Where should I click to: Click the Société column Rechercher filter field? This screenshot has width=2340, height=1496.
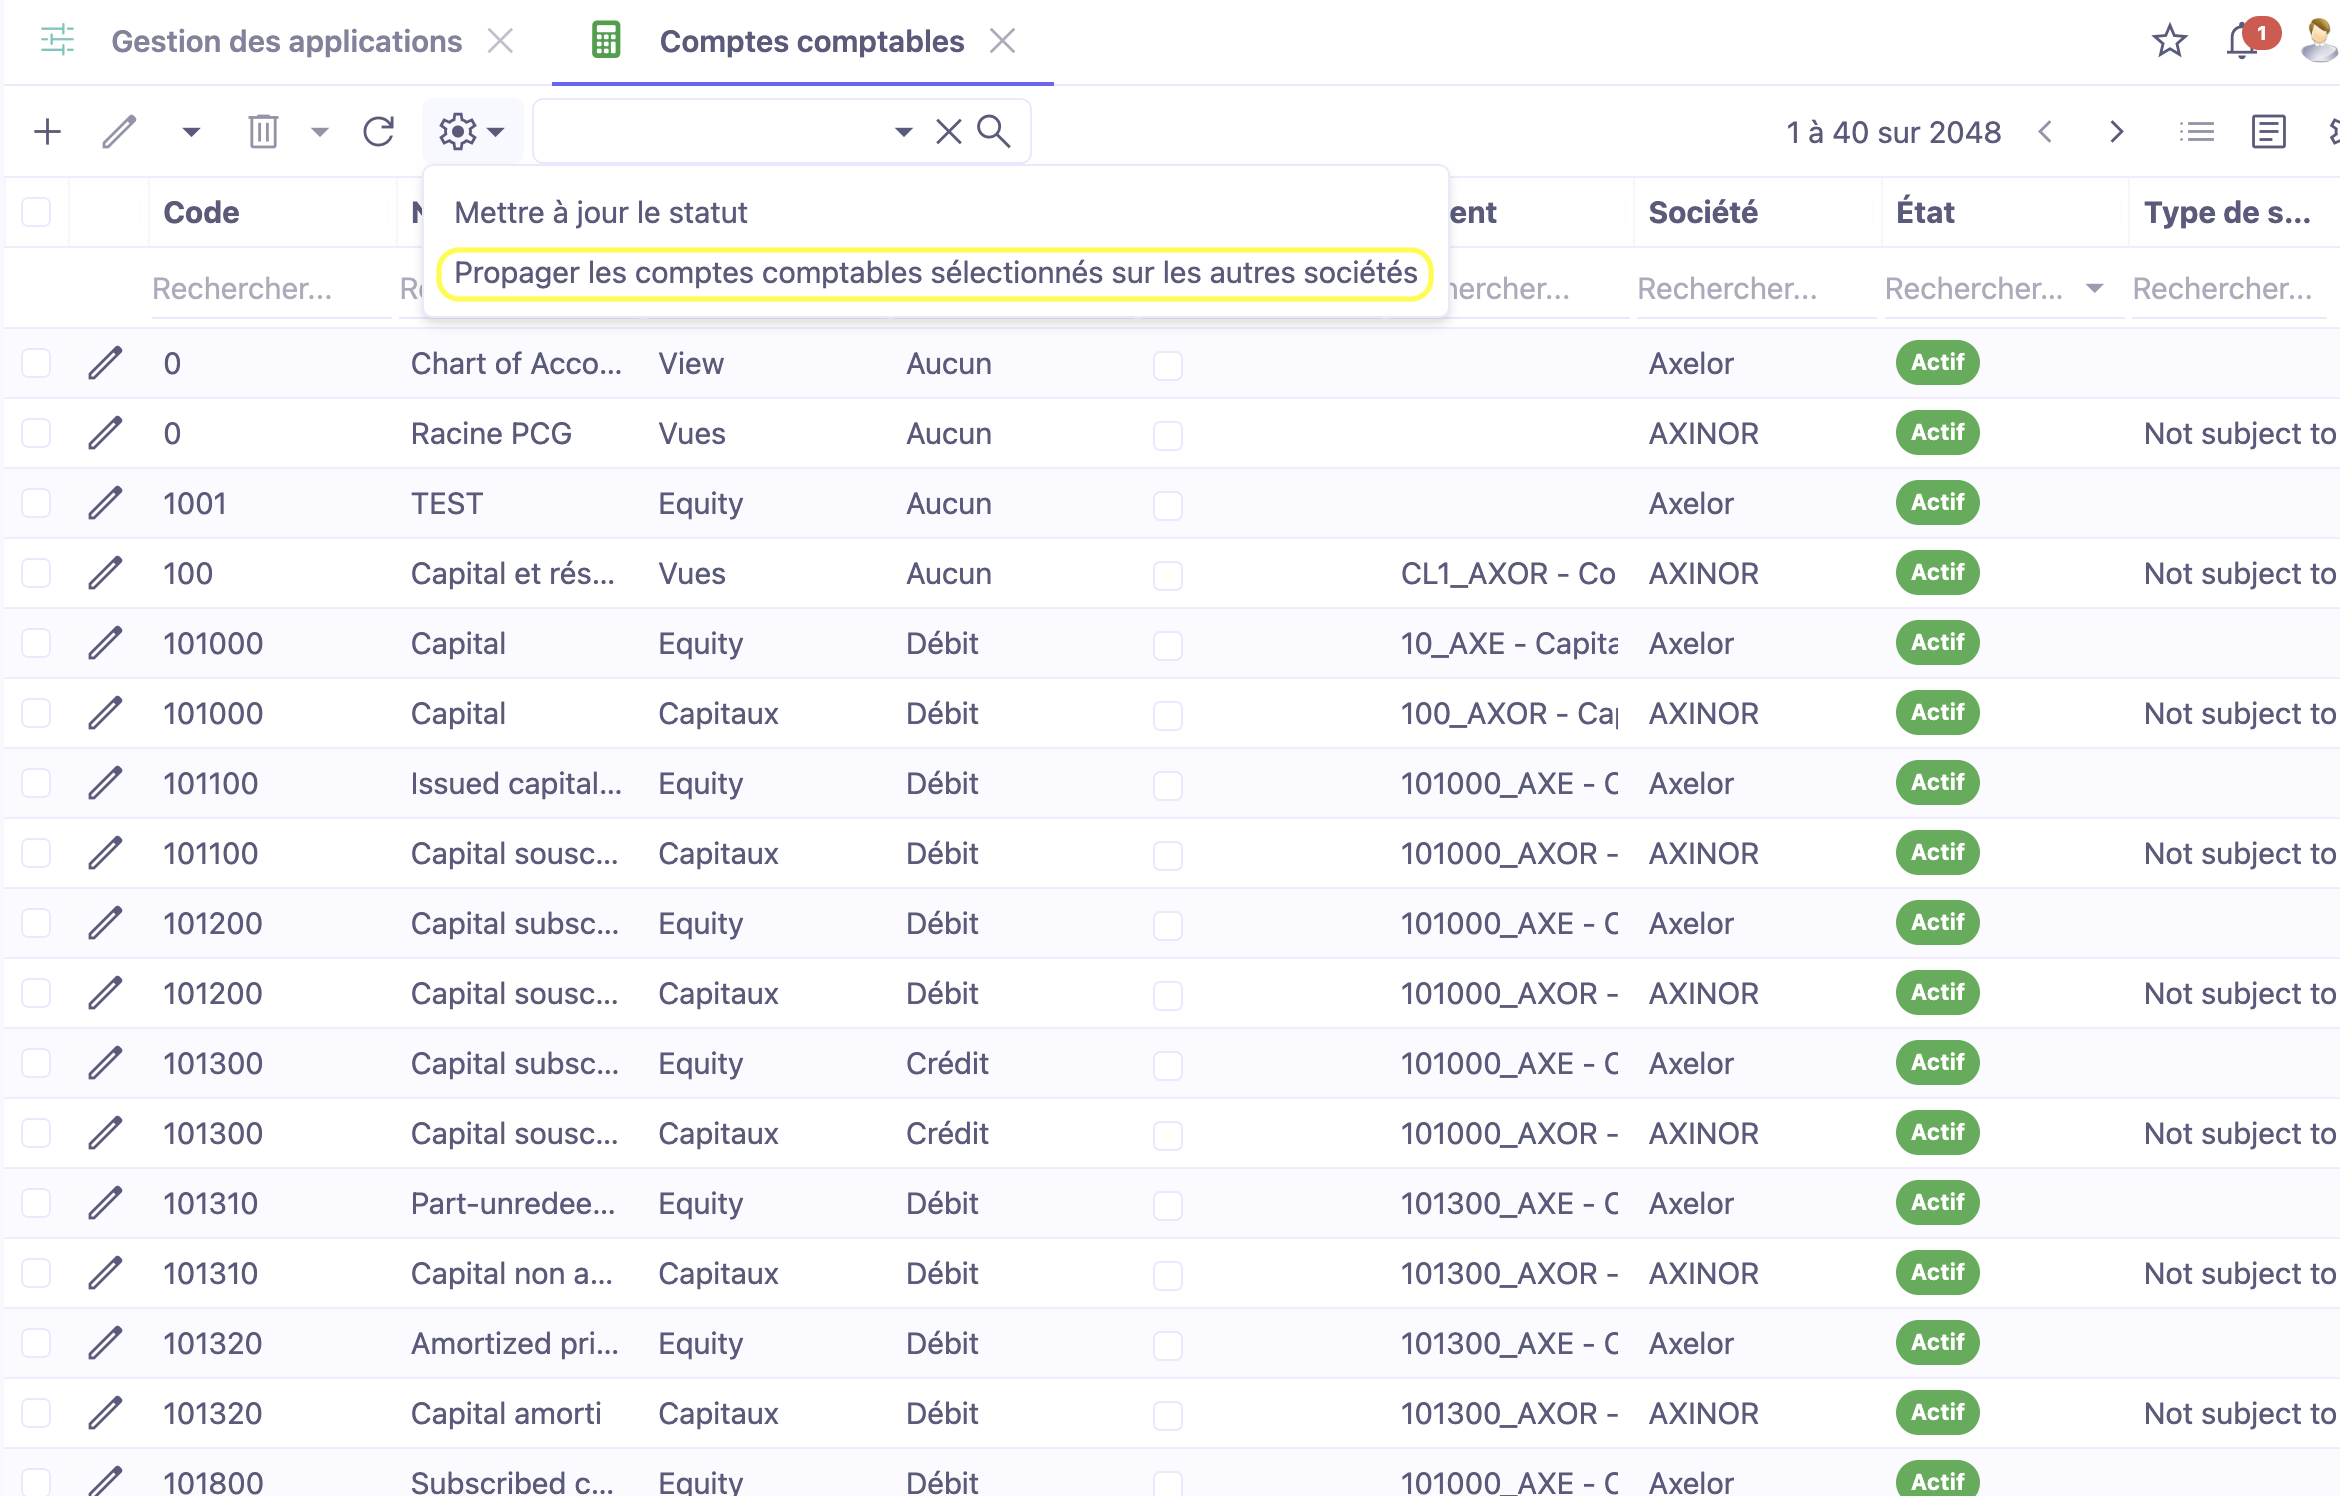pos(1755,289)
